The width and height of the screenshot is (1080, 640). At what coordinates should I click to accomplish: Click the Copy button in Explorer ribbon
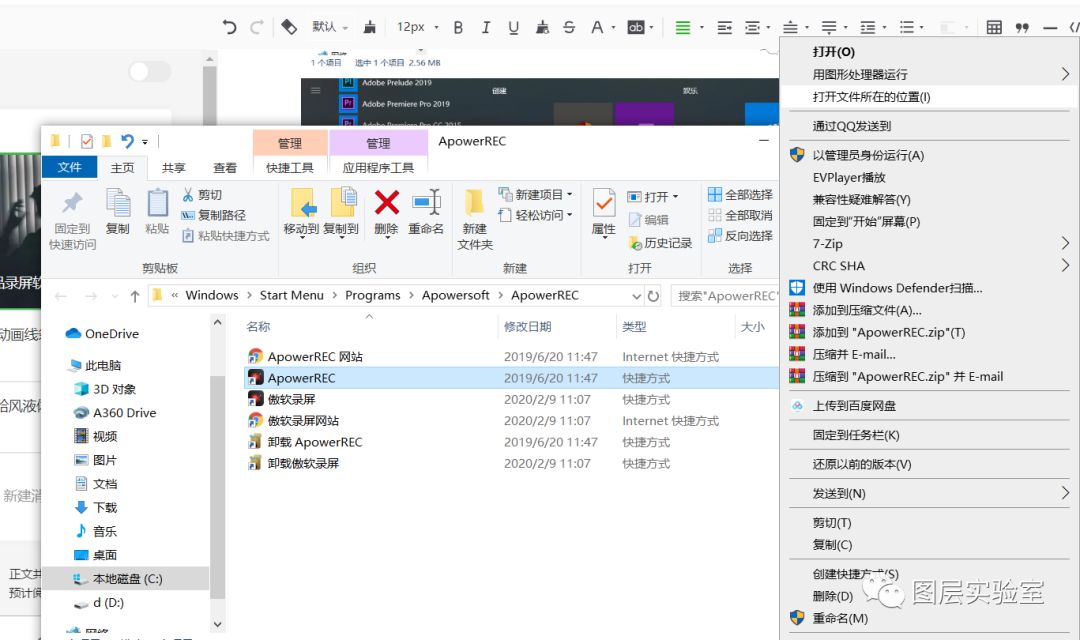coord(118,211)
